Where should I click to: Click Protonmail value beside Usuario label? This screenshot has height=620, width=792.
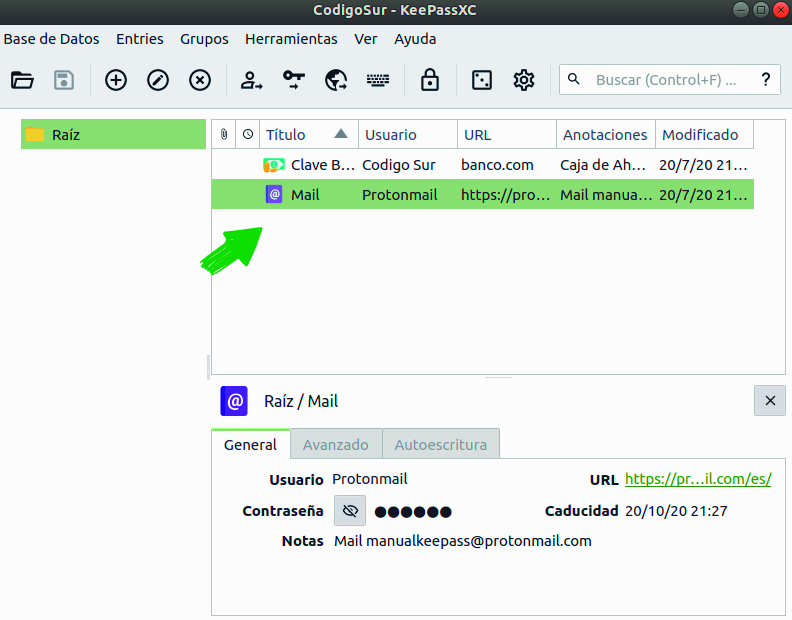click(370, 479)
